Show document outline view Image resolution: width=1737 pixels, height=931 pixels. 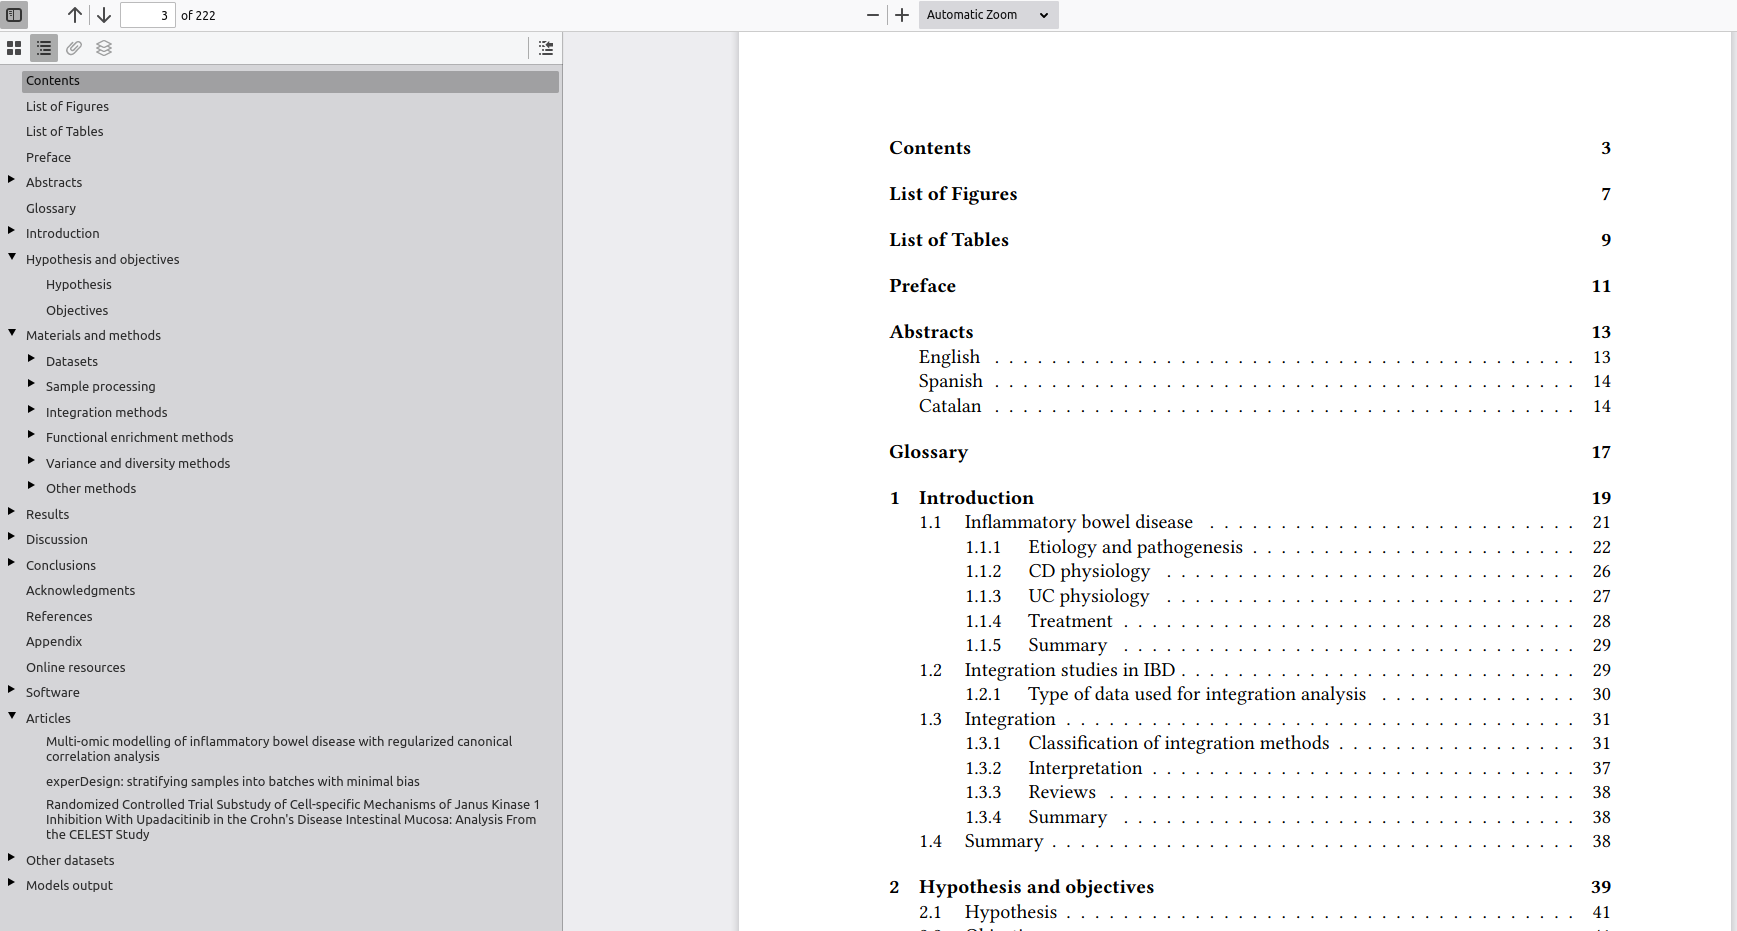(44, 48)
